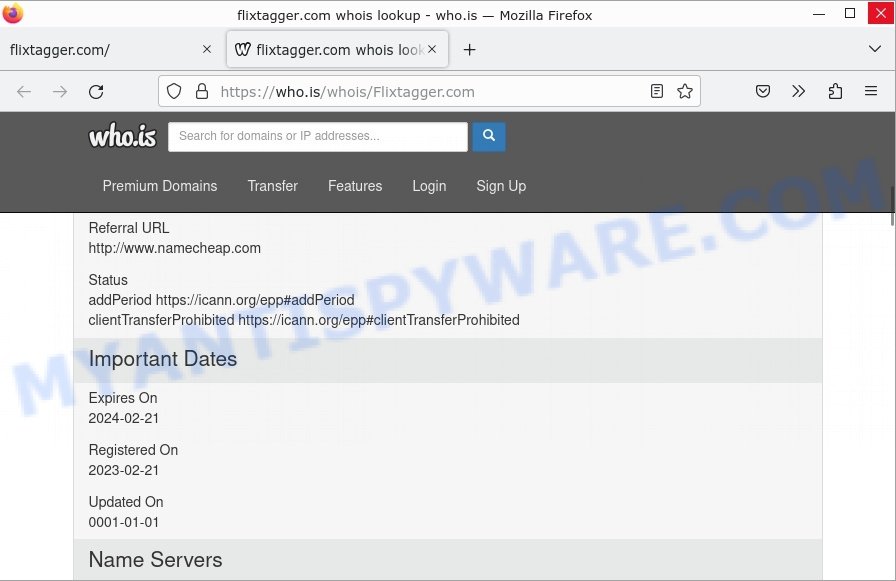Image resolution: width=896 pixels, height=581 pixels.
Task: Click the page vertical scrollbar
Action: 892,206
